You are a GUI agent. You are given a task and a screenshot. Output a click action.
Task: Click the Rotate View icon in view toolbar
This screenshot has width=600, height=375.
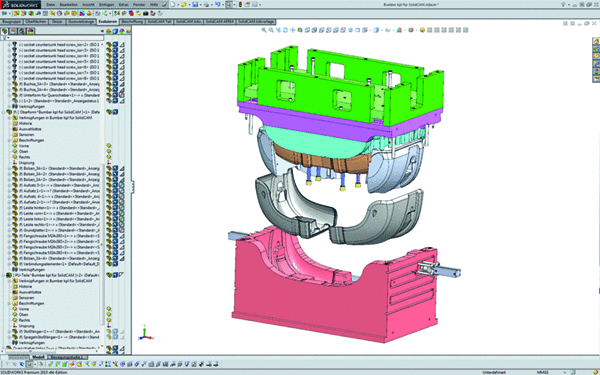point(285,30)
